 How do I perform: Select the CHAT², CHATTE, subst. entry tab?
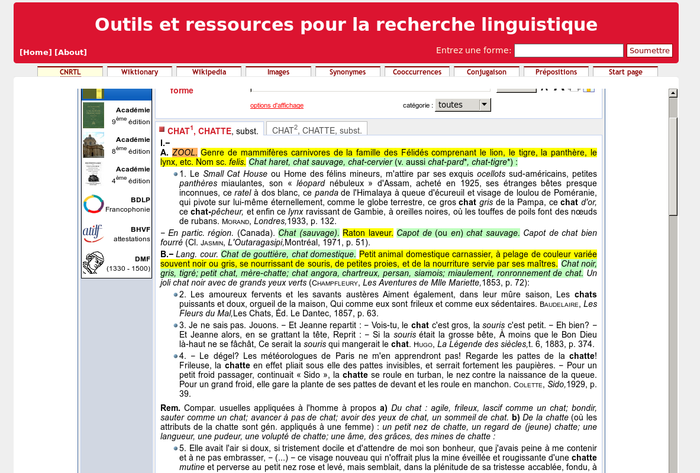coord(317,129)
